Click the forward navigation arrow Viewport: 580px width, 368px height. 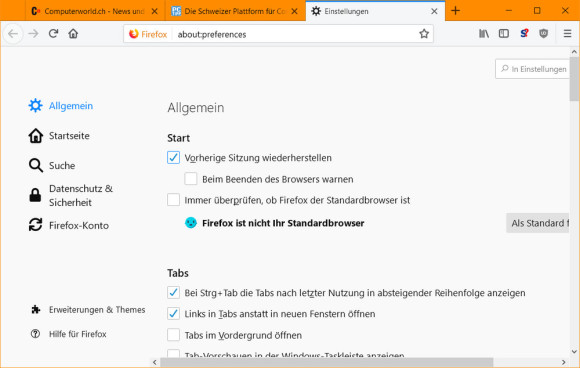pos(33,34)
